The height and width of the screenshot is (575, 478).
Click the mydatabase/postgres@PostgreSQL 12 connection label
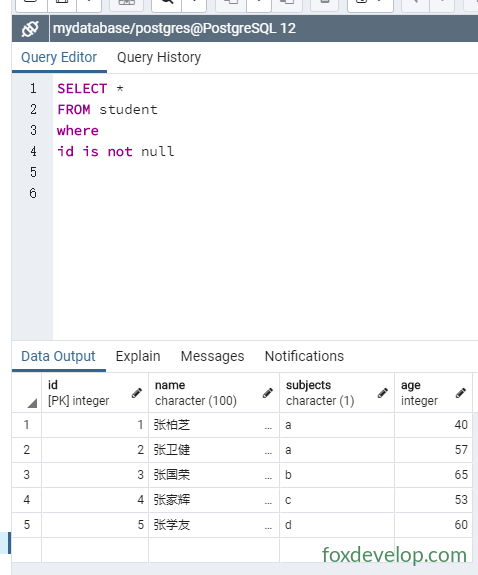[x=174, y=29]
